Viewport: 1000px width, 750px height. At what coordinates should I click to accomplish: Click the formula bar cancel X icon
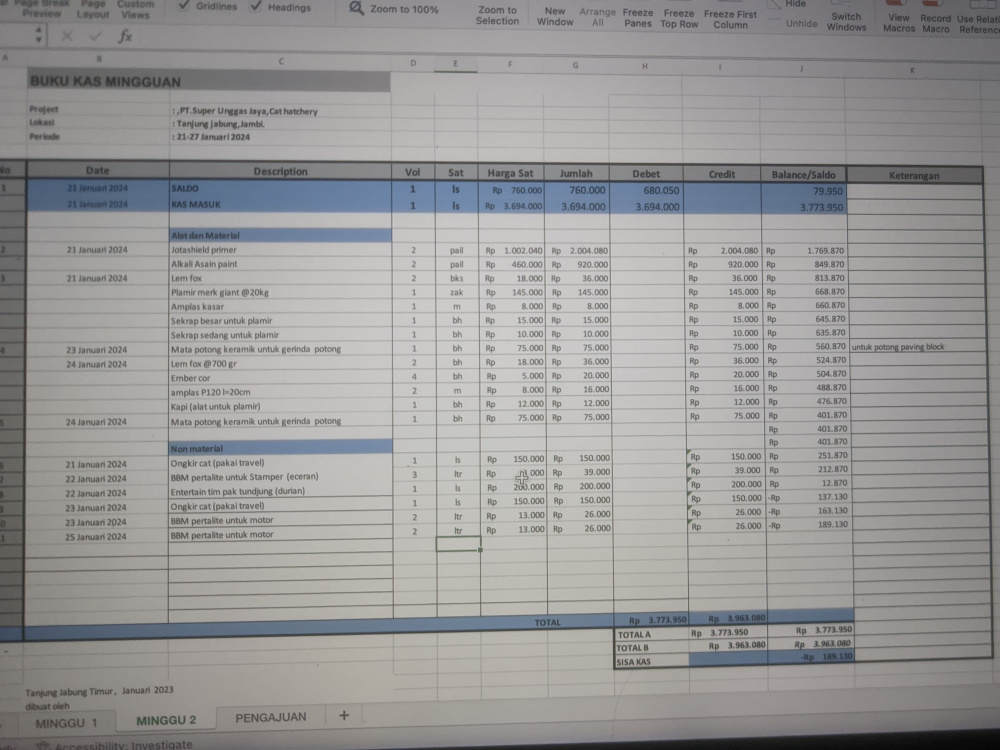pos(67,36)
